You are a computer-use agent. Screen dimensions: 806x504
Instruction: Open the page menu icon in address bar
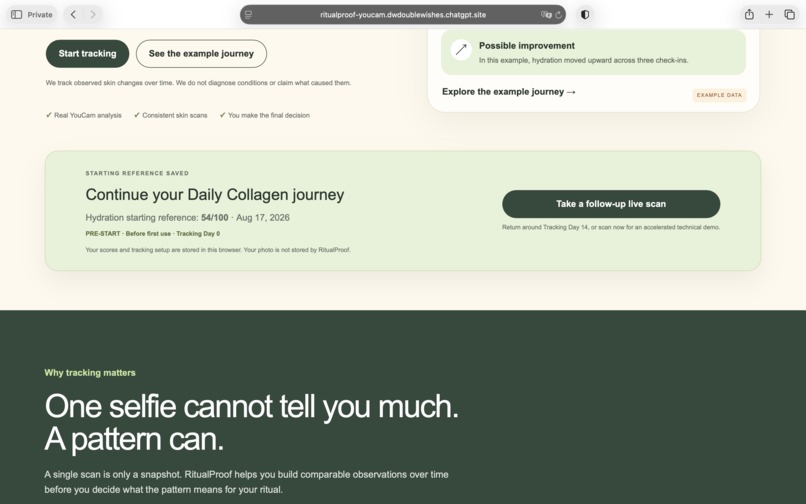click(x=249, y=14)
